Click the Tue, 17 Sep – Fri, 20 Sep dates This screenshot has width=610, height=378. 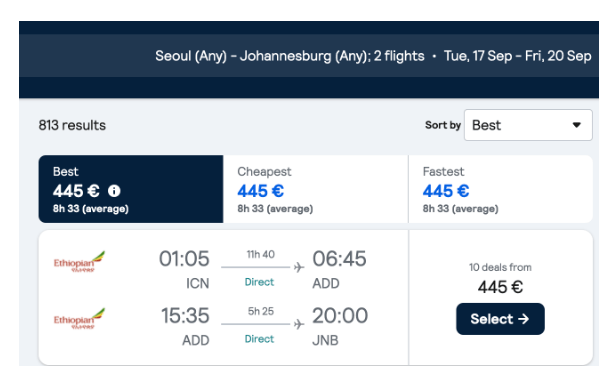tap(517, 56)
